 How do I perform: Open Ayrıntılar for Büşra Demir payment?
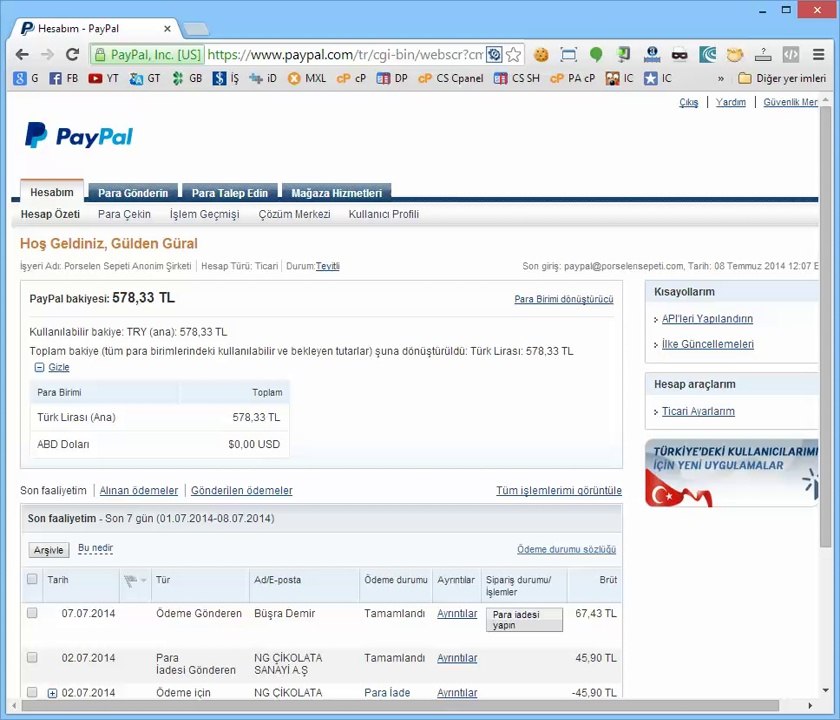coord(457,613)
